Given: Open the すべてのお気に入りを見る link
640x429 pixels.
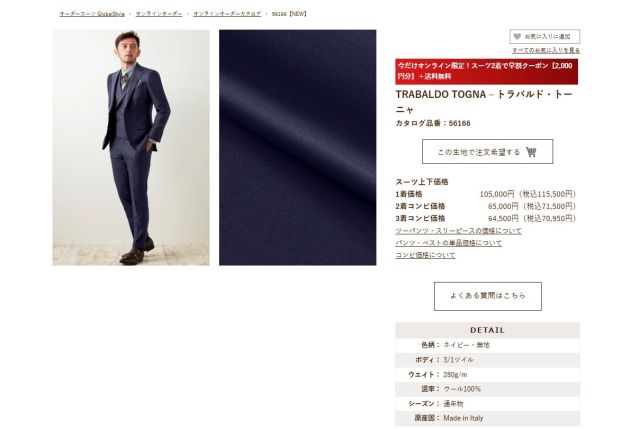Looking at the screenshot, I should (546, 50).
